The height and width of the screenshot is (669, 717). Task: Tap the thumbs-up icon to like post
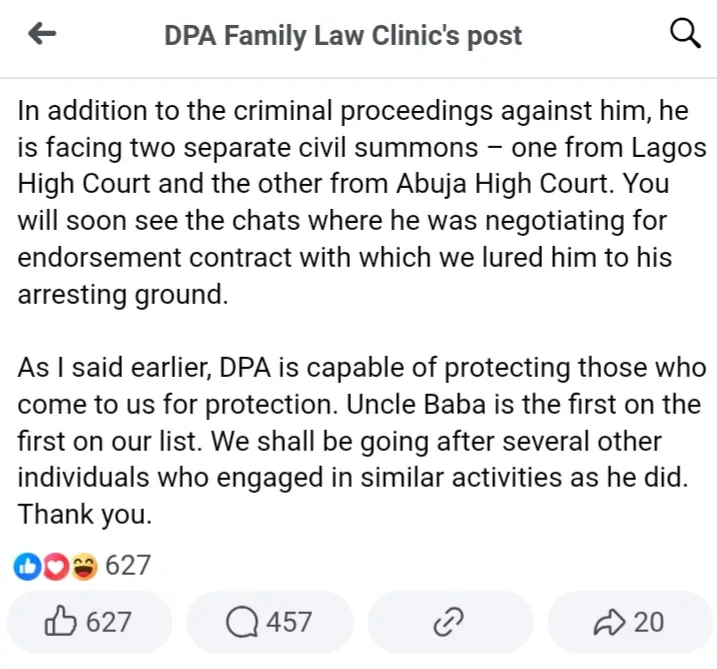[x=62, y=622]
